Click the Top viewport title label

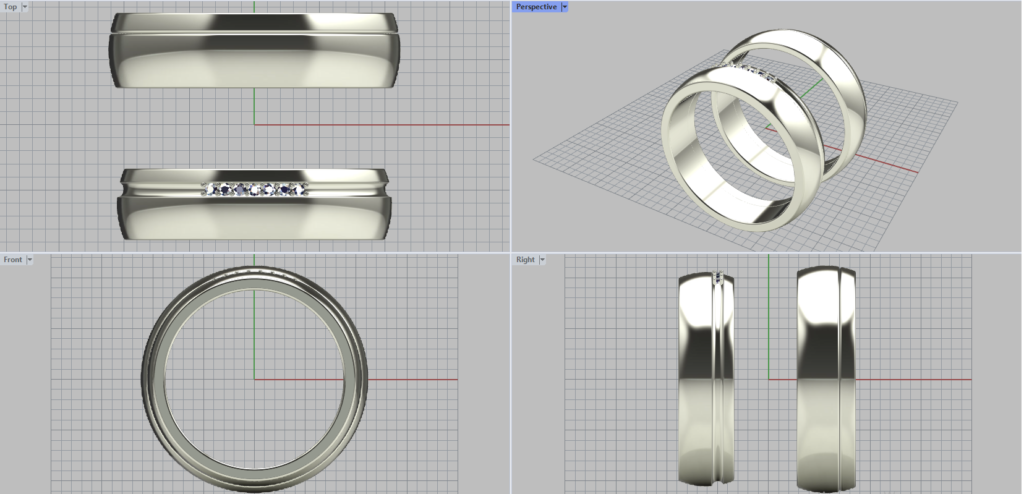pos(10,7)
